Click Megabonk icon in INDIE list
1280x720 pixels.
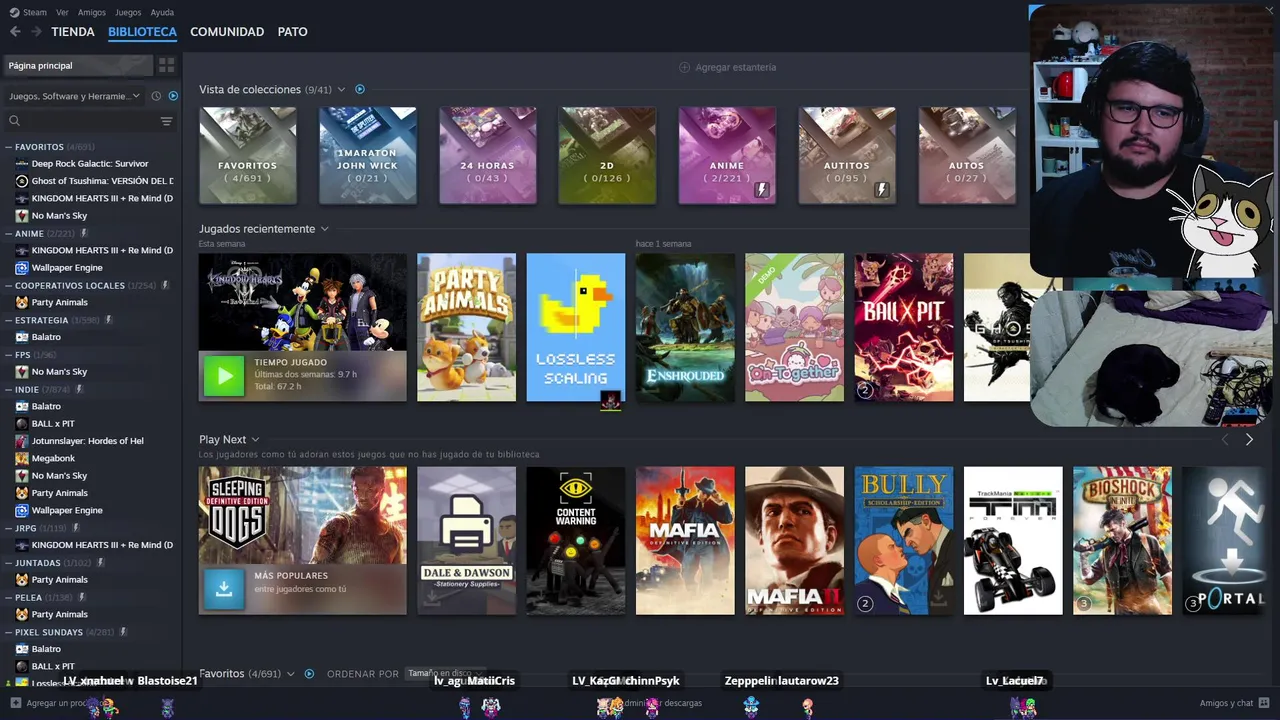pyautogui.click(x=22, y=458)
